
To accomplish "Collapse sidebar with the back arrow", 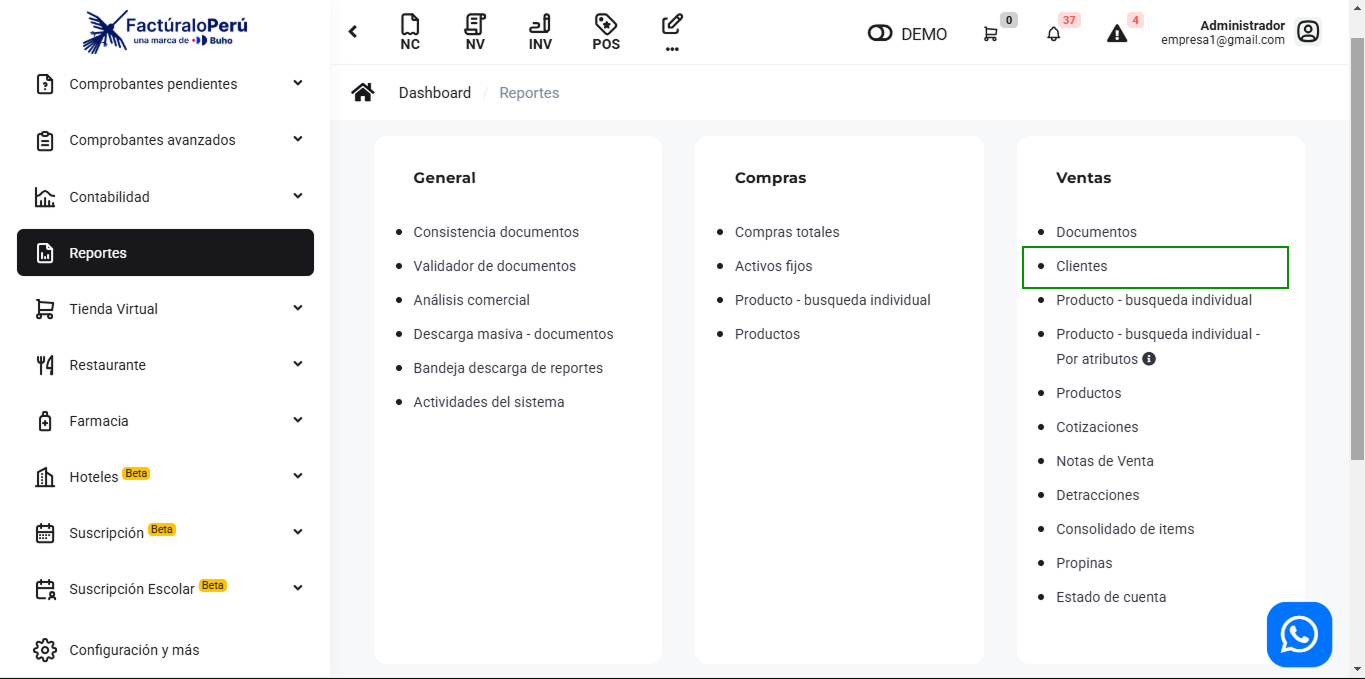I will (353, 32).
